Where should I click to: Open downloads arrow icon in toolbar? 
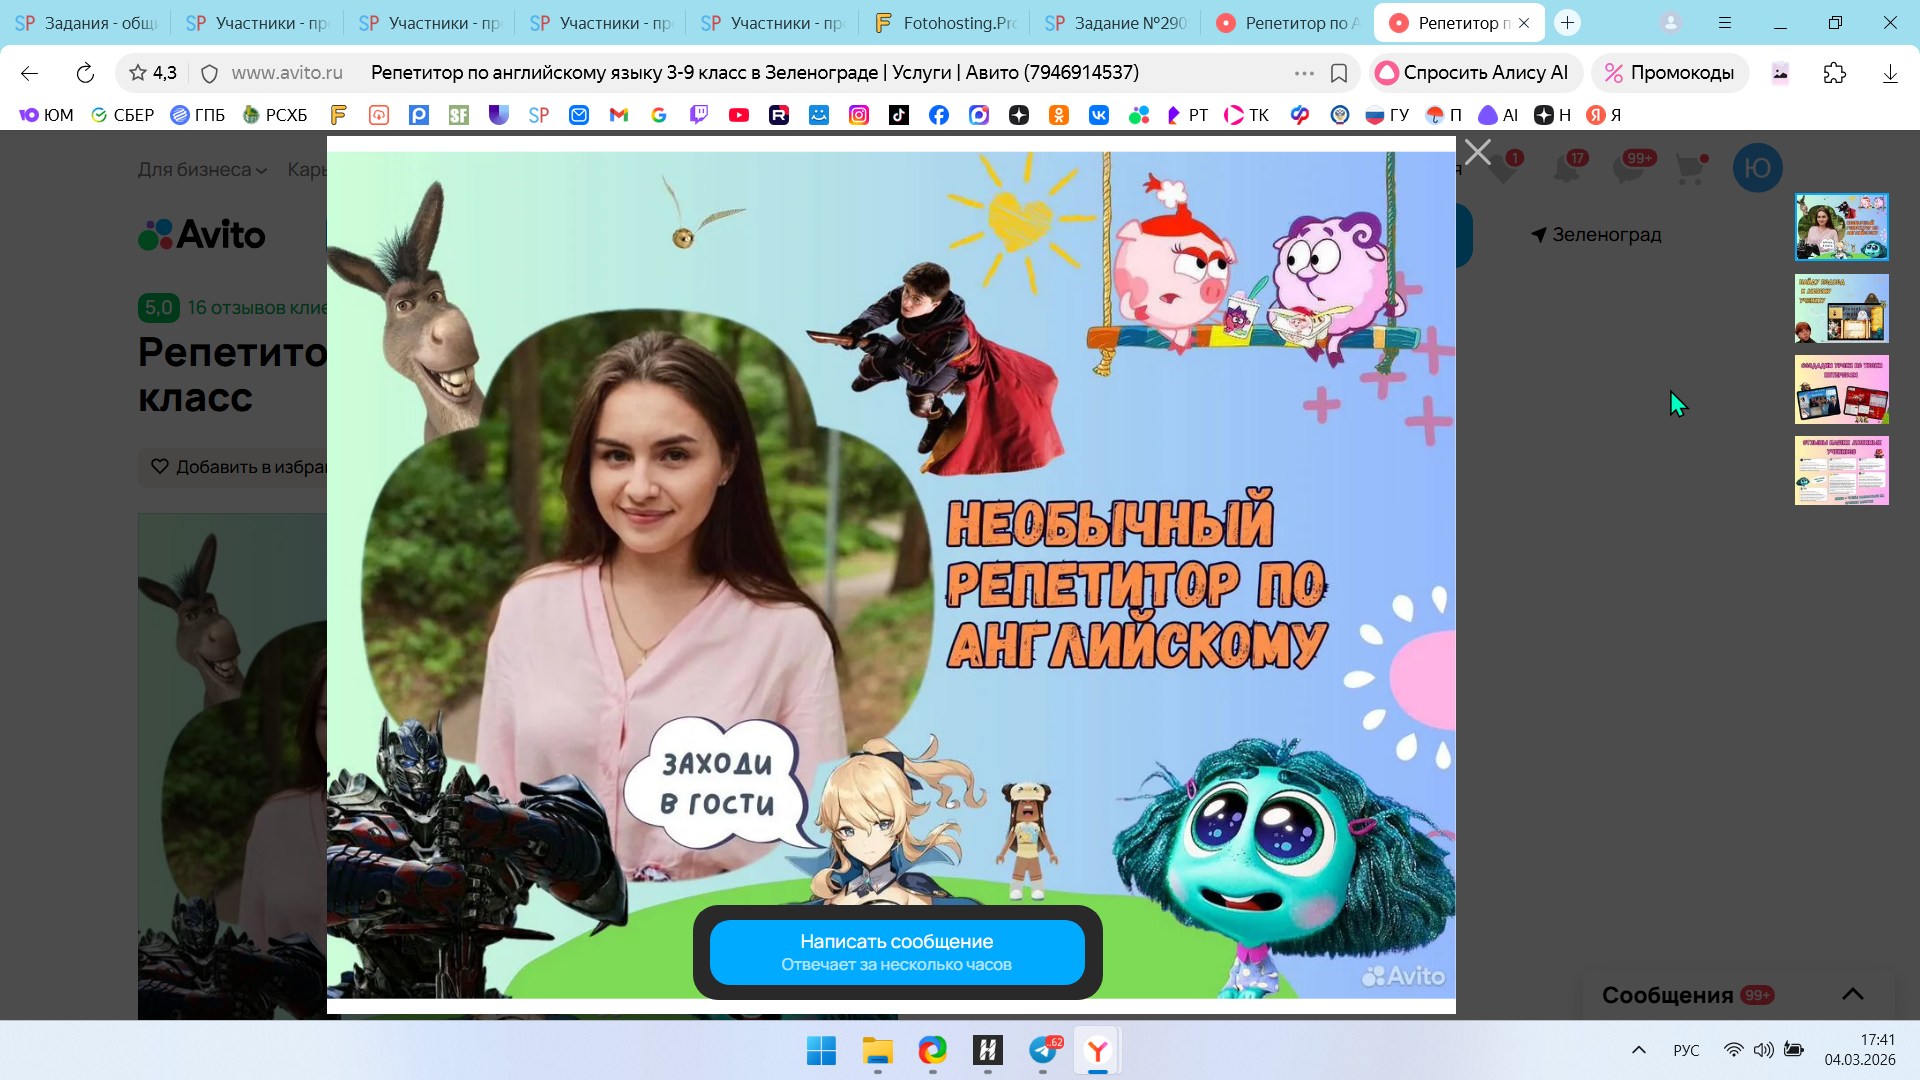1889,73
